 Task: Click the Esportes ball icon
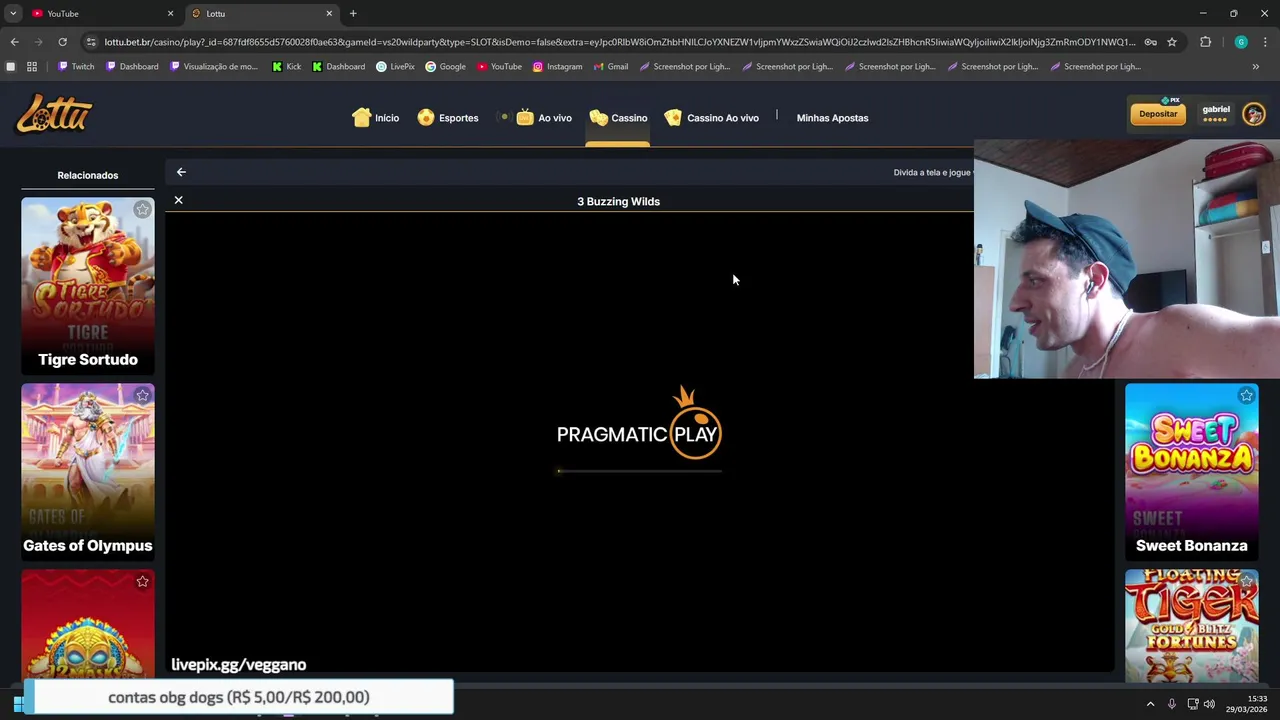[x=426, y=117]
